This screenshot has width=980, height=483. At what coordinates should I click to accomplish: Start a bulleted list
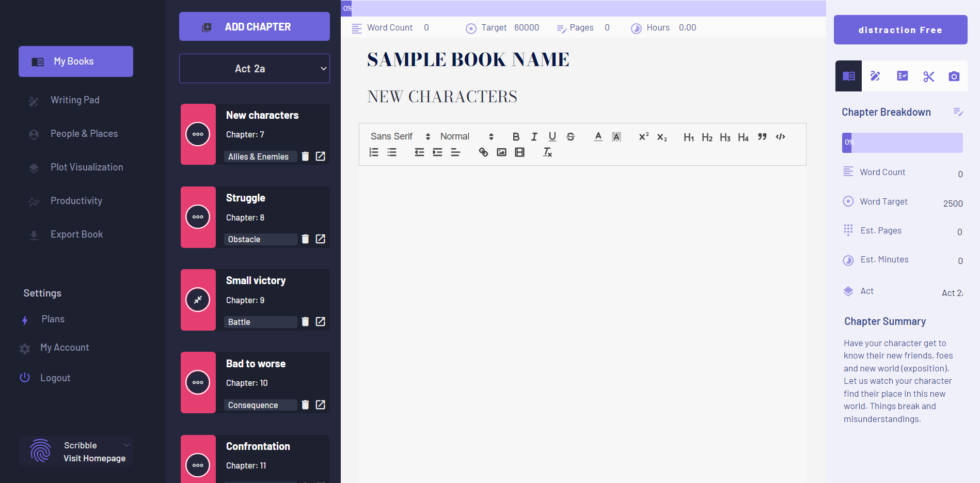pyautogui.click(x=392, y=152)
